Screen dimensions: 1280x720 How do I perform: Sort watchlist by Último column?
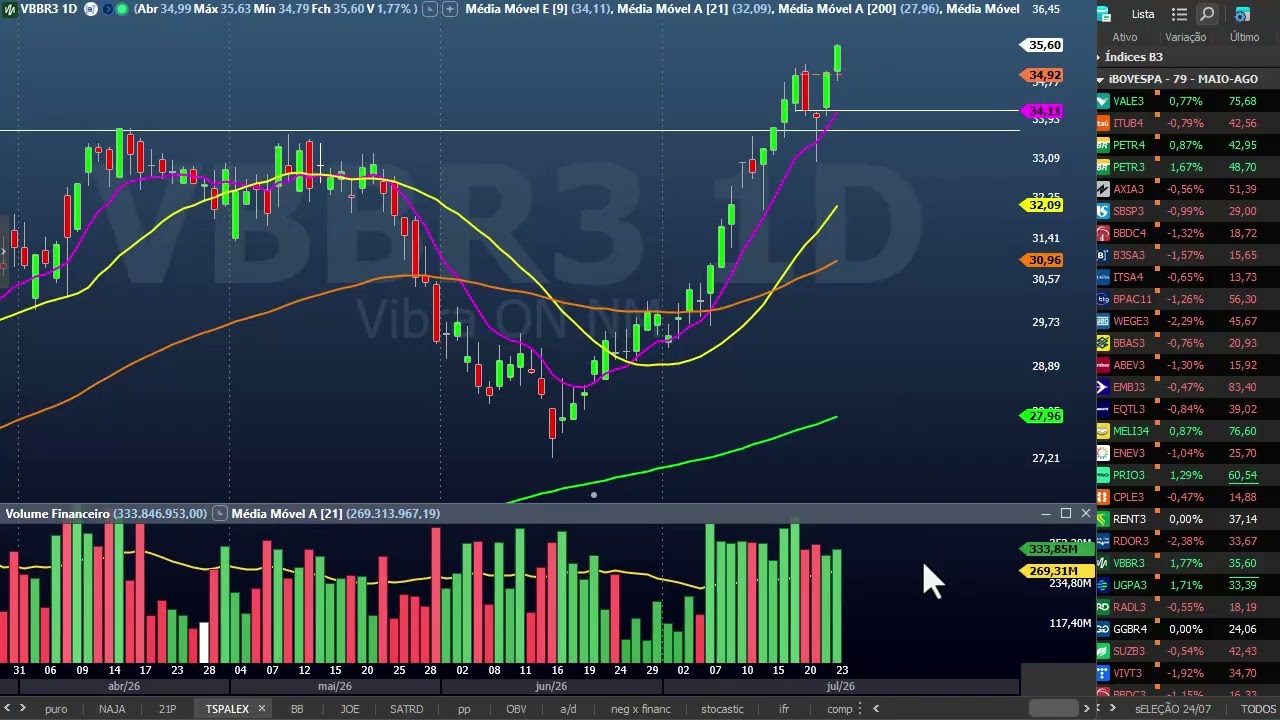click(1244, 37)
